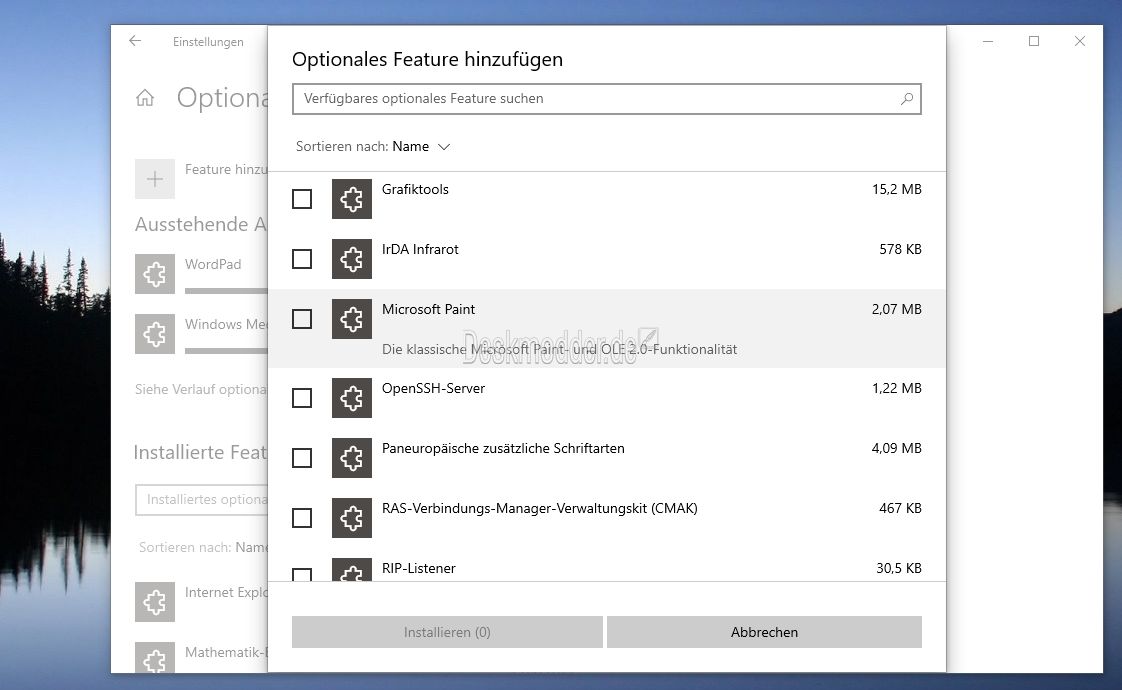Enable the OpenSSH-Server checkbox

pos(302,398)
